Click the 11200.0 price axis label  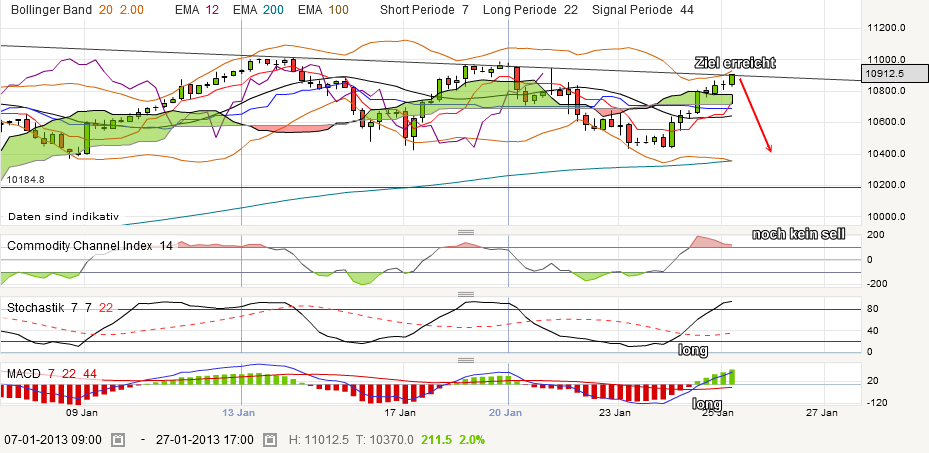pos(887,28)
